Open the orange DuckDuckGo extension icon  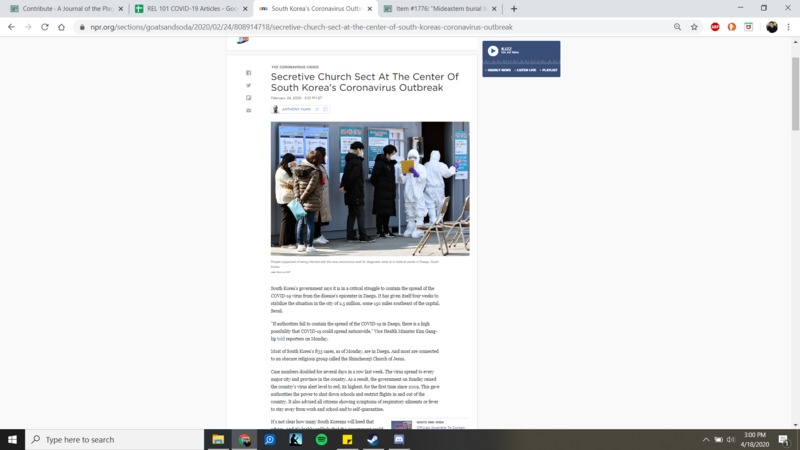click(732, 27)
